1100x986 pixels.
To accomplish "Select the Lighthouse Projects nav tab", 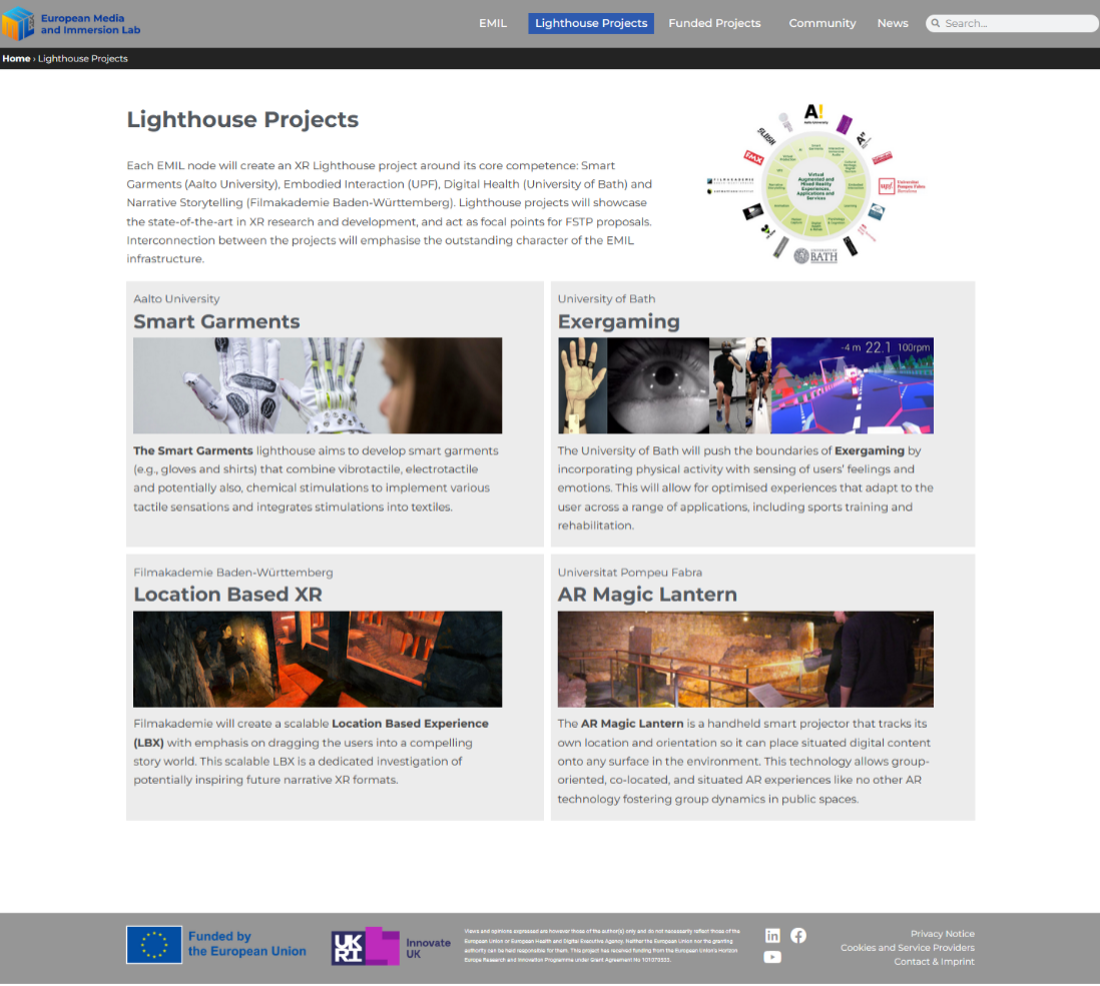I will tap(591, 23).
